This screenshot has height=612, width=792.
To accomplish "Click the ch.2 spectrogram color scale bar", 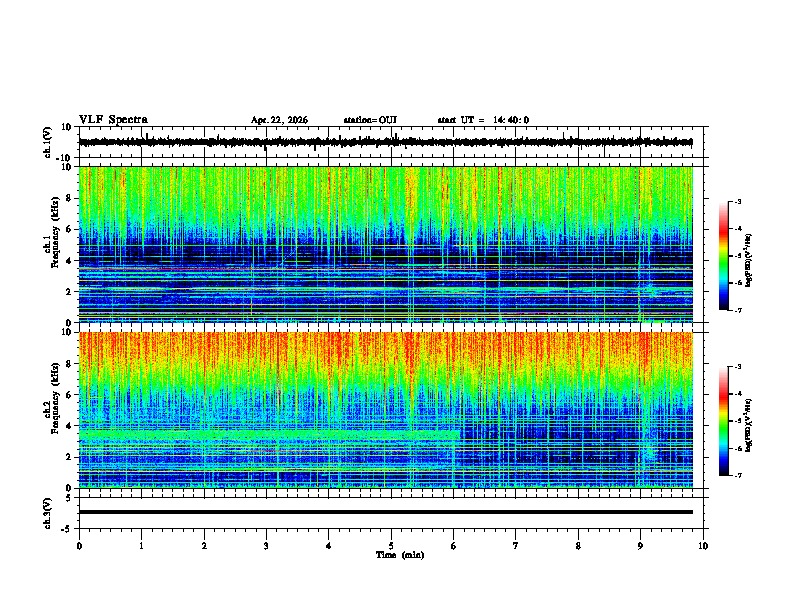I will click(723, 421).
